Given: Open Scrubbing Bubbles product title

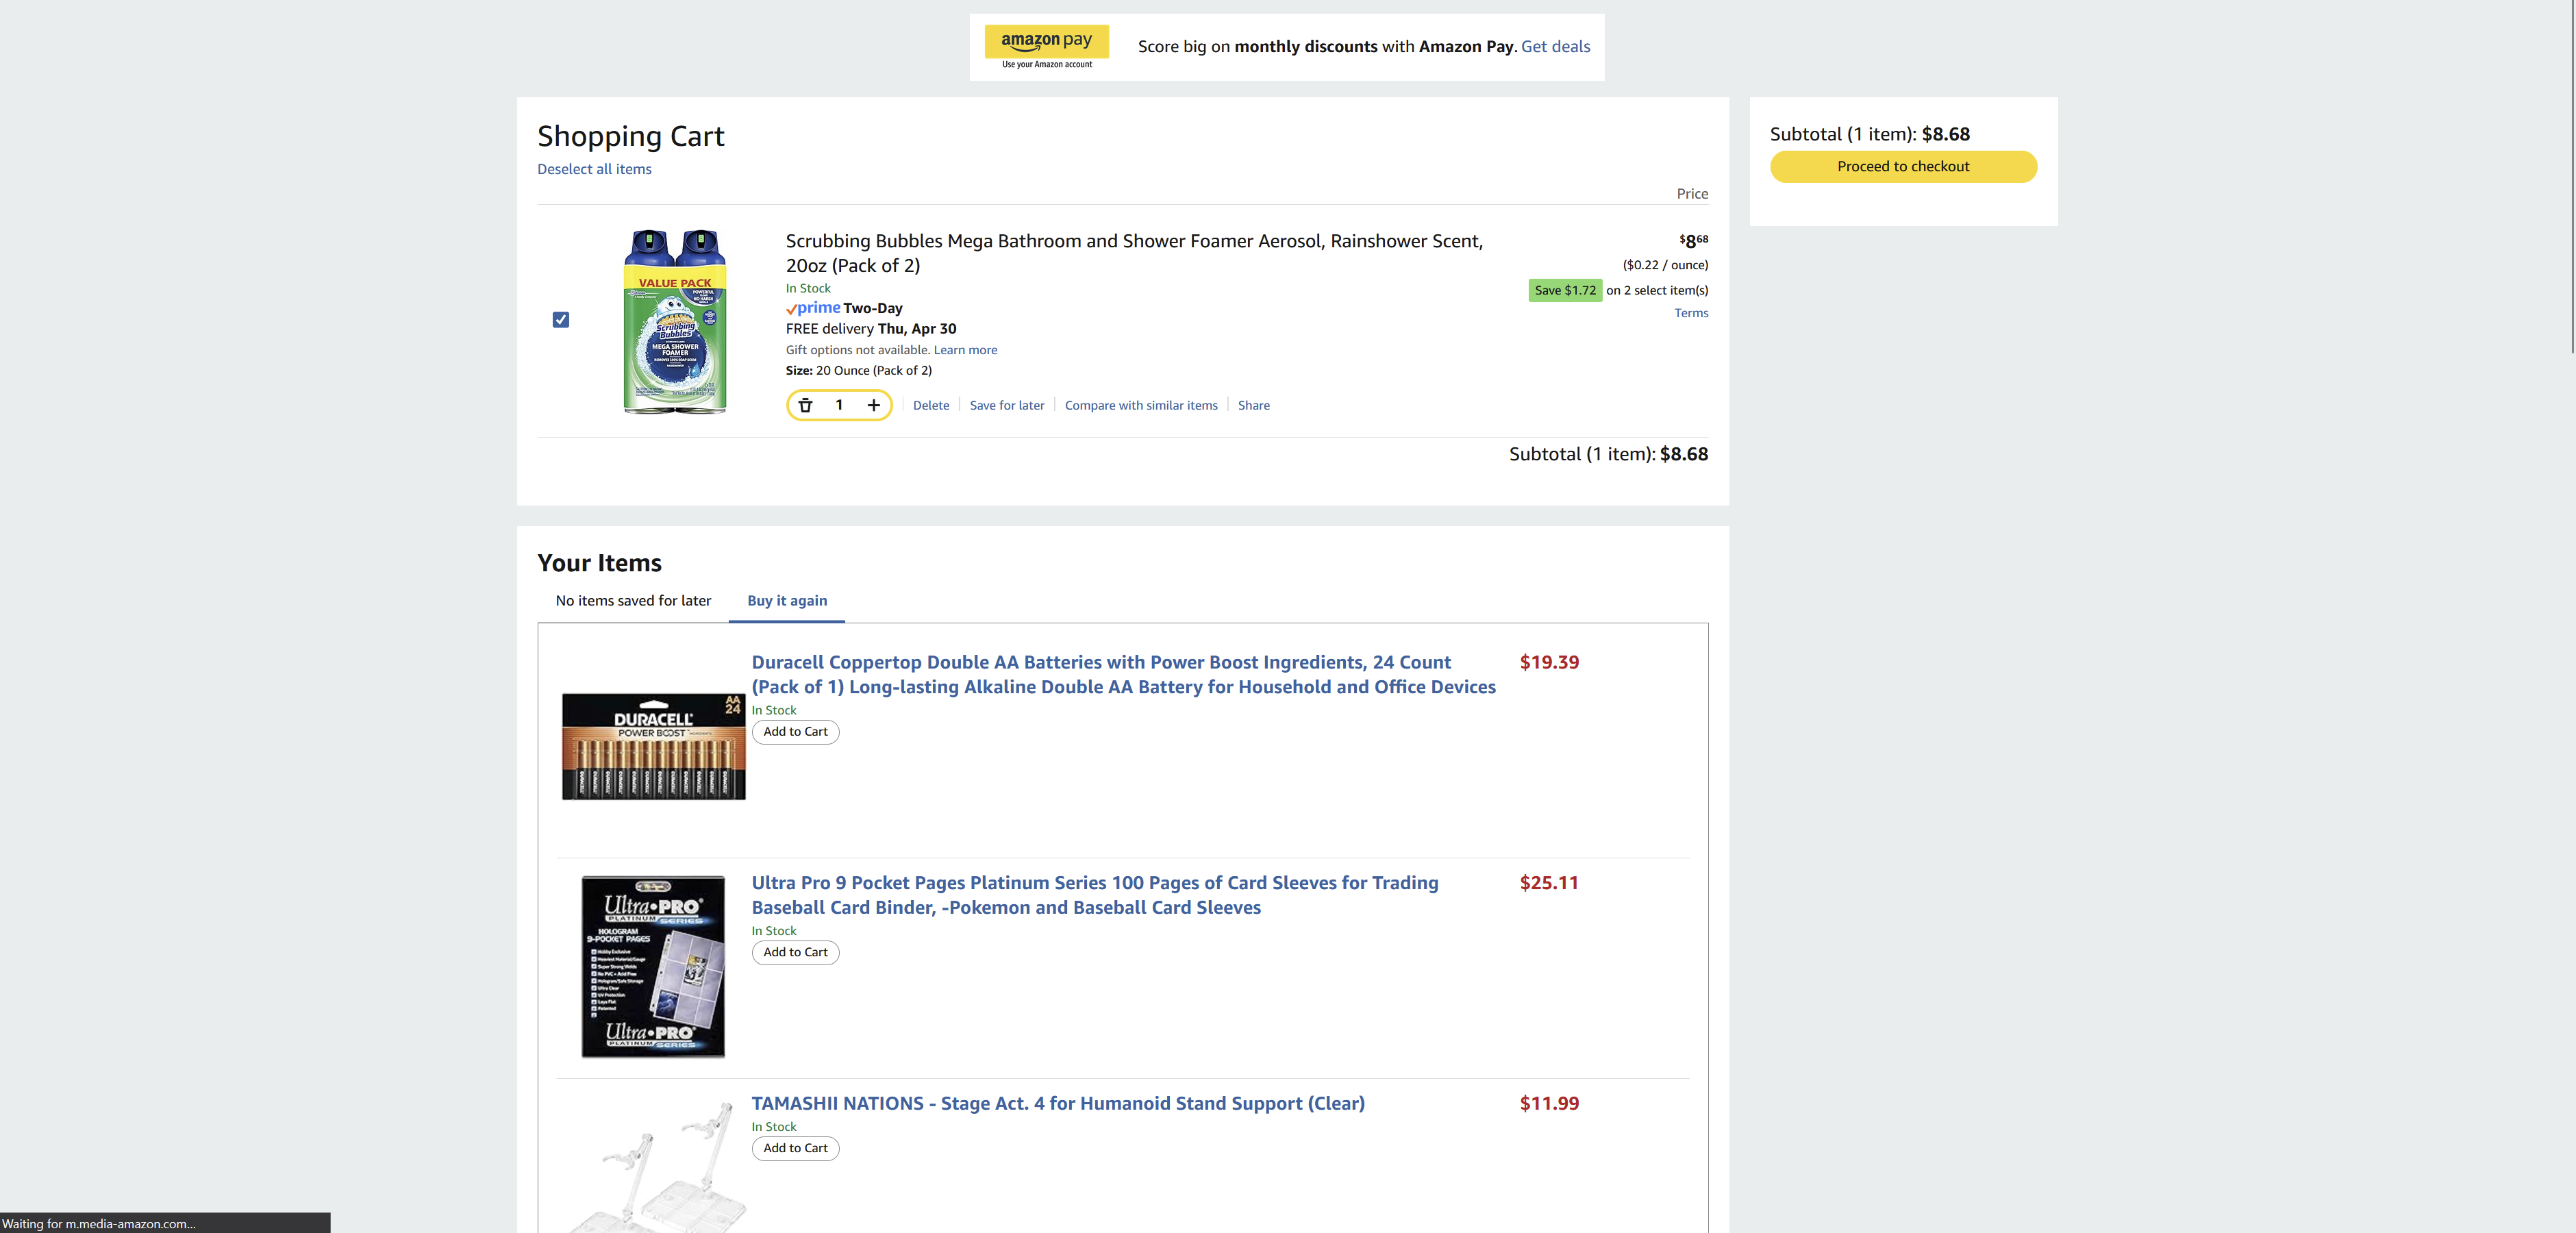Looking at the screenshot, I should click(1134, 253).
